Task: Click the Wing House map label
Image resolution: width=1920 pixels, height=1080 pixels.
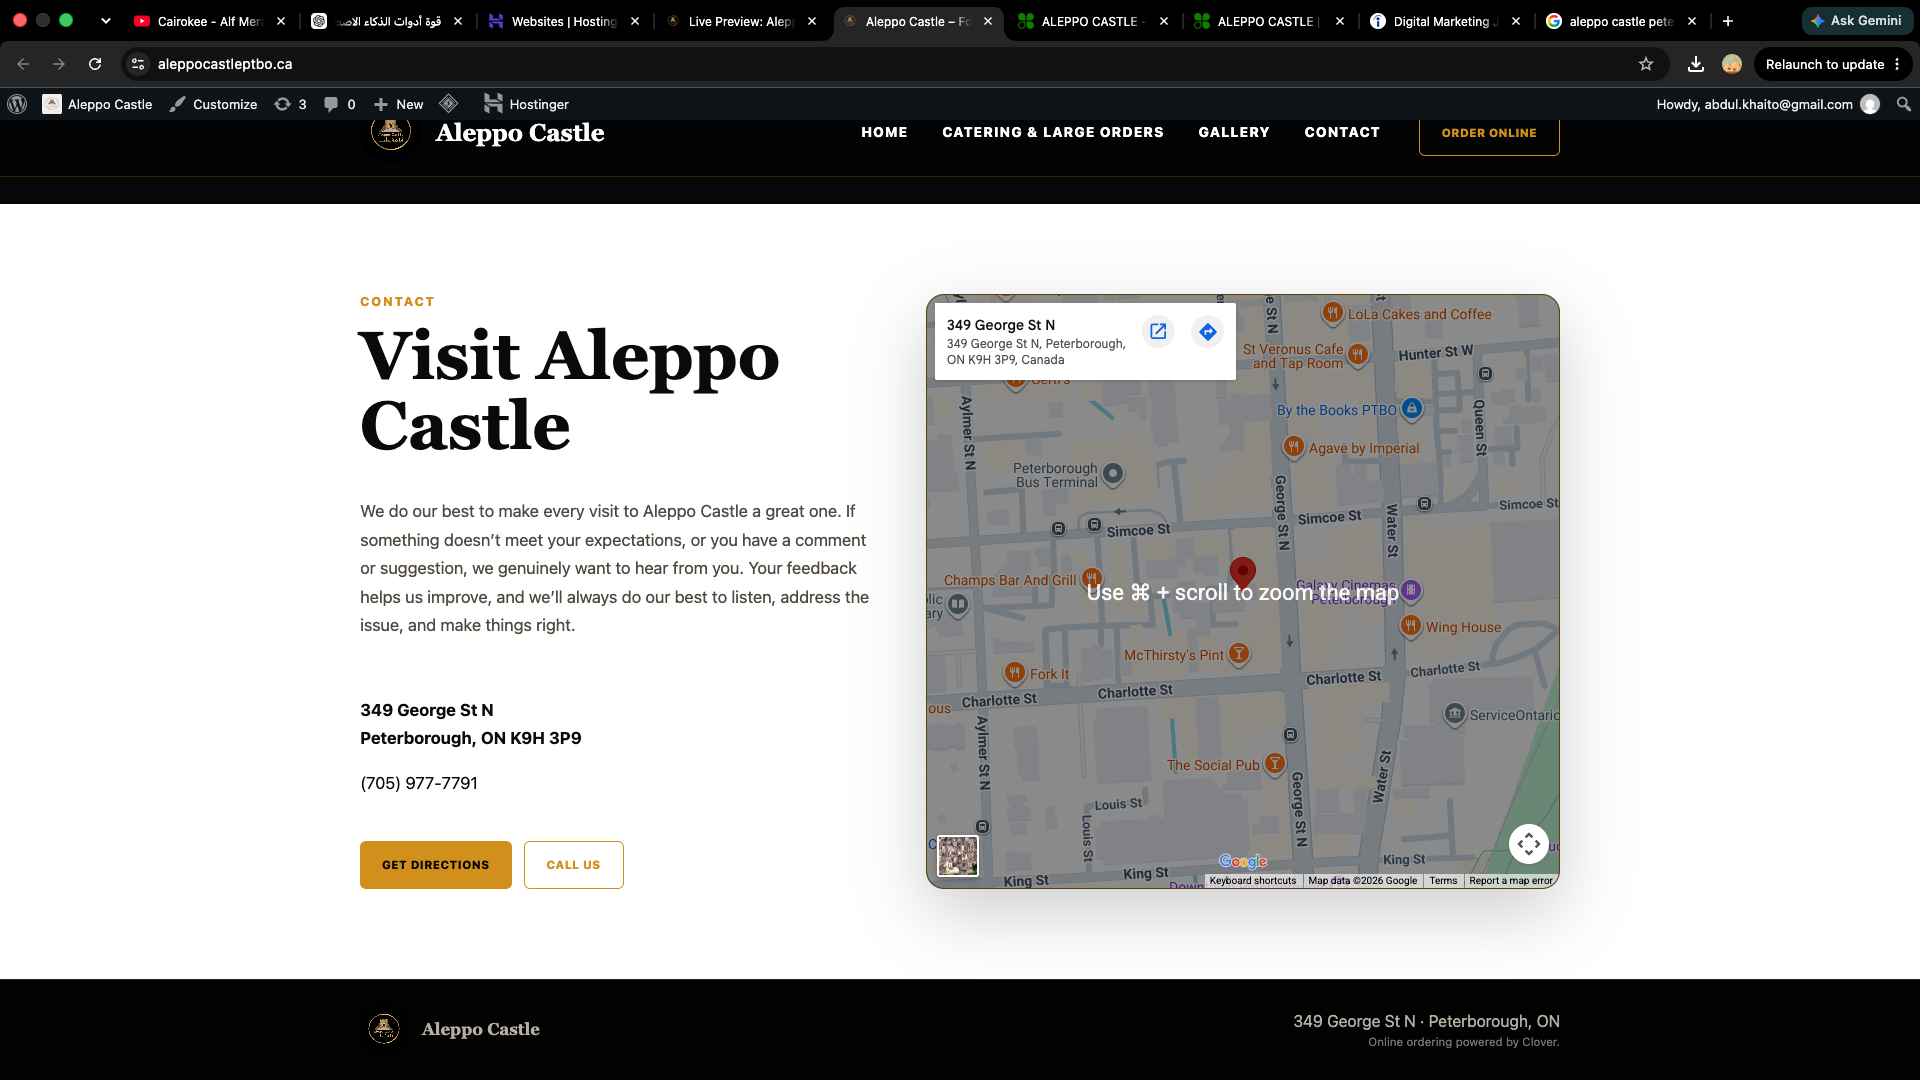Action: 1463,628
